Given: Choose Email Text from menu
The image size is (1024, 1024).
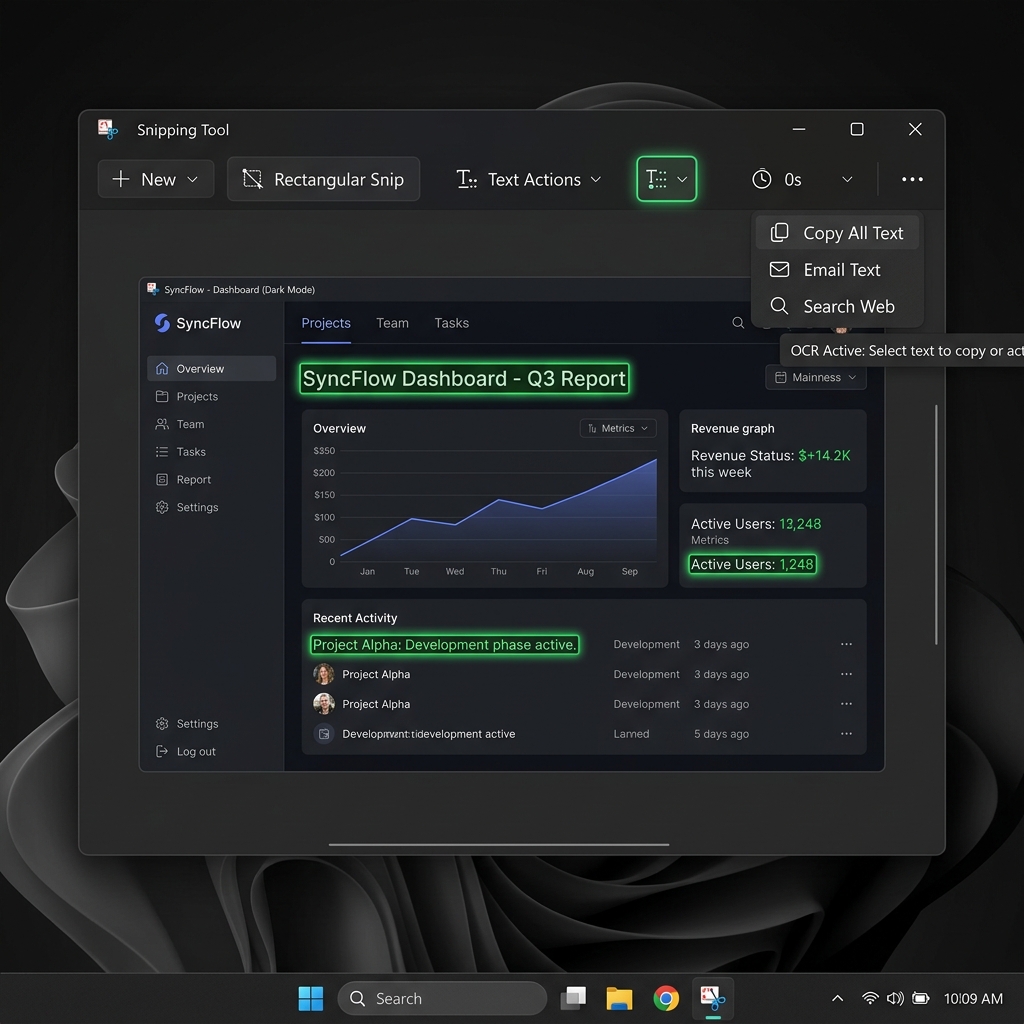Looking at the screenshot, I should tap(837, 270).
